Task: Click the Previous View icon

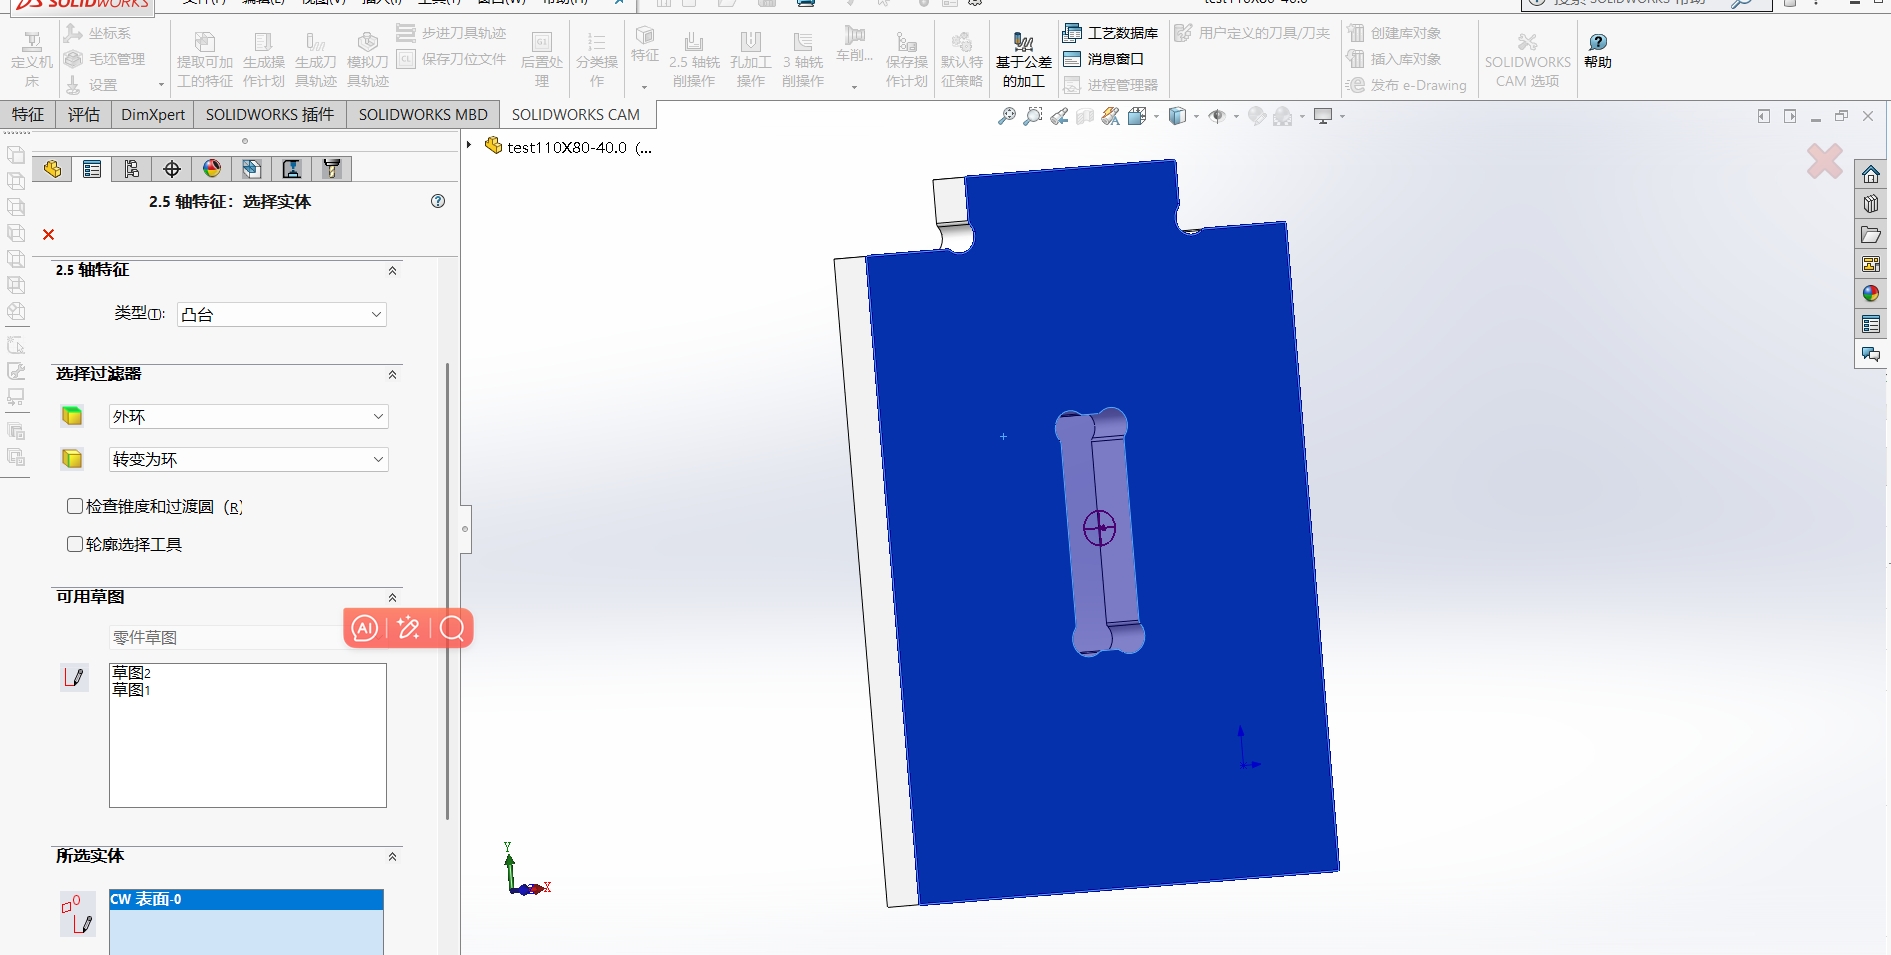Action: coord(1059,117)
